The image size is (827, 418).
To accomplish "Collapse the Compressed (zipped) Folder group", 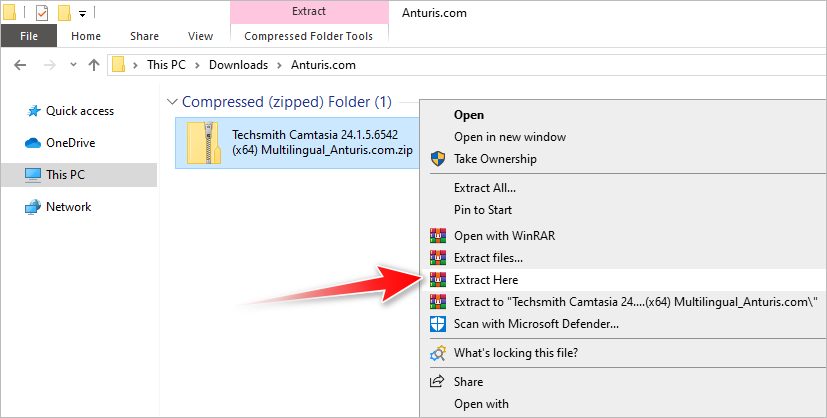I will click(x=173, y=102).
